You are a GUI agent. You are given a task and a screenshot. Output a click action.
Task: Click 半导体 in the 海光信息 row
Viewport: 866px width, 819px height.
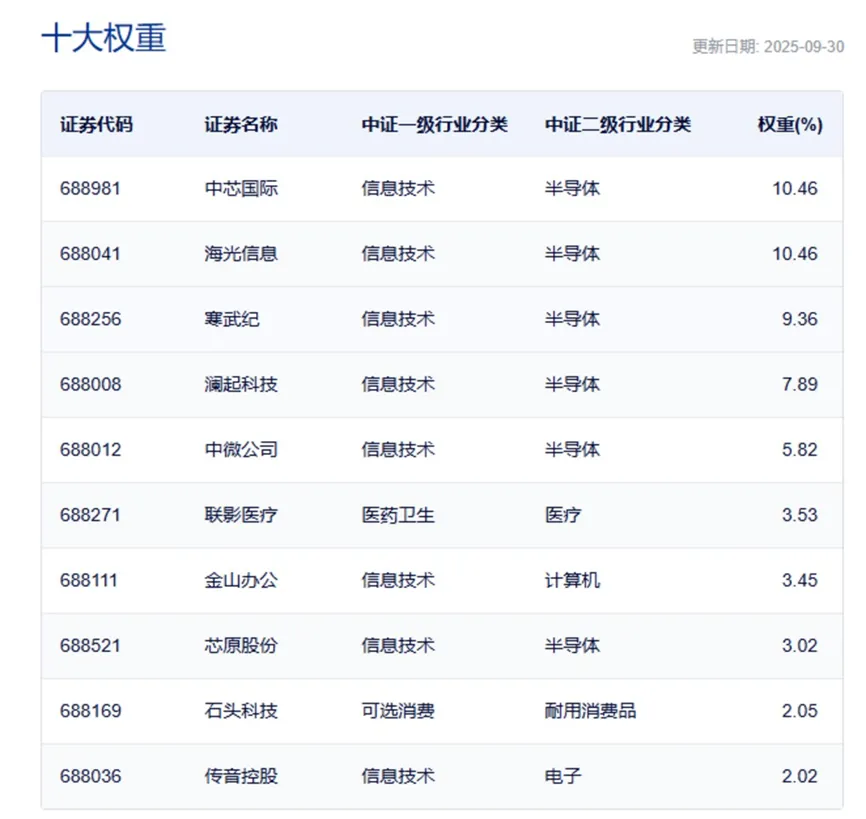pos(572,253)
